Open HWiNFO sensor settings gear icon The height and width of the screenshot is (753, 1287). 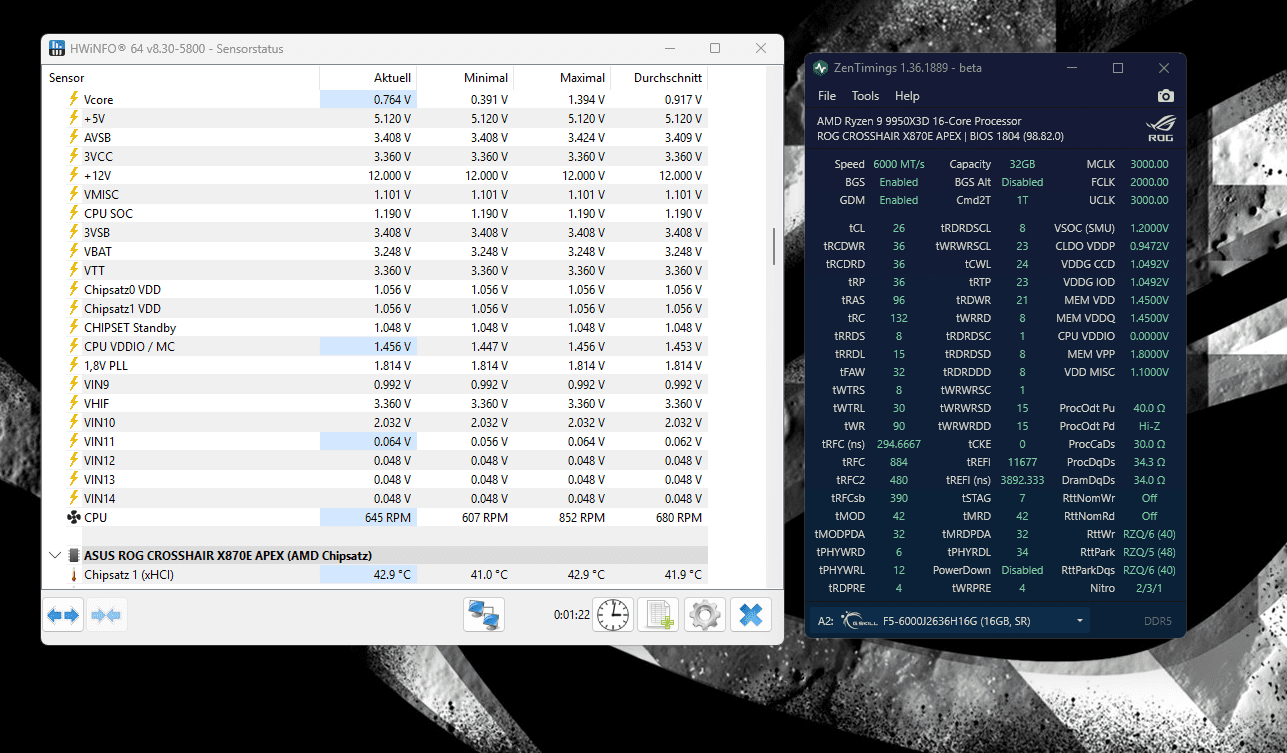705,615
